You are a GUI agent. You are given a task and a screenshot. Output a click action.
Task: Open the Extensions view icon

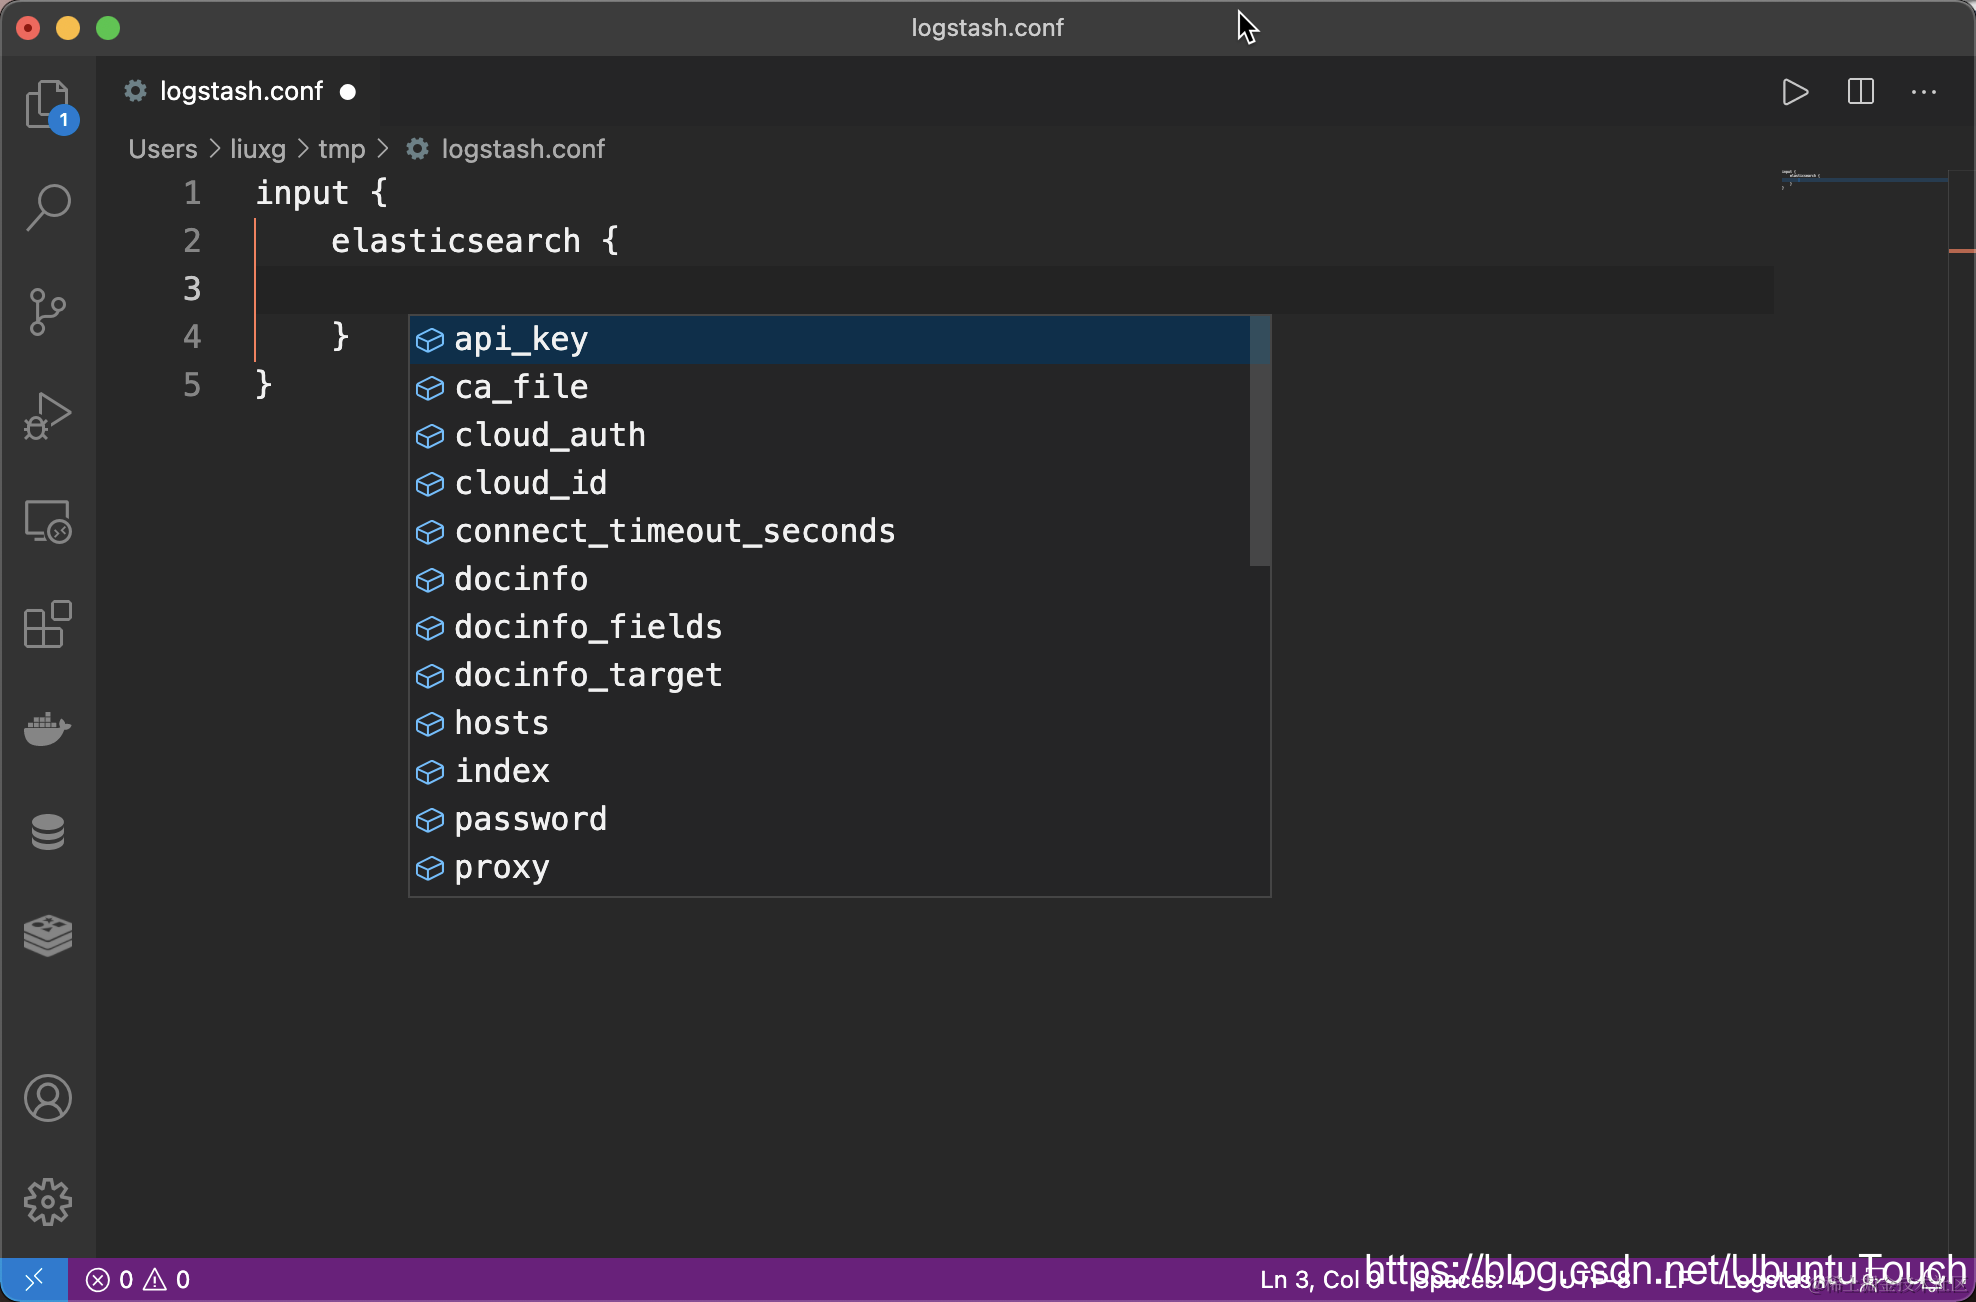[48, 625]
